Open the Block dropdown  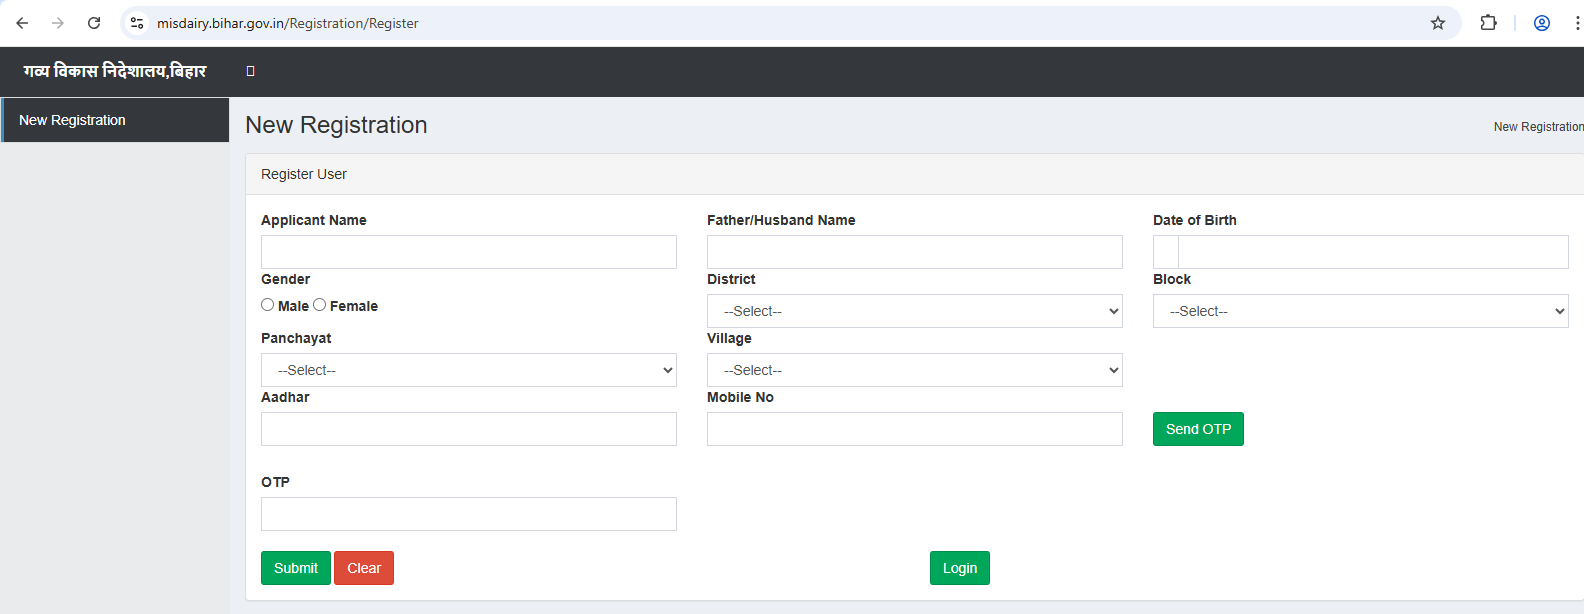point(1360,311)
